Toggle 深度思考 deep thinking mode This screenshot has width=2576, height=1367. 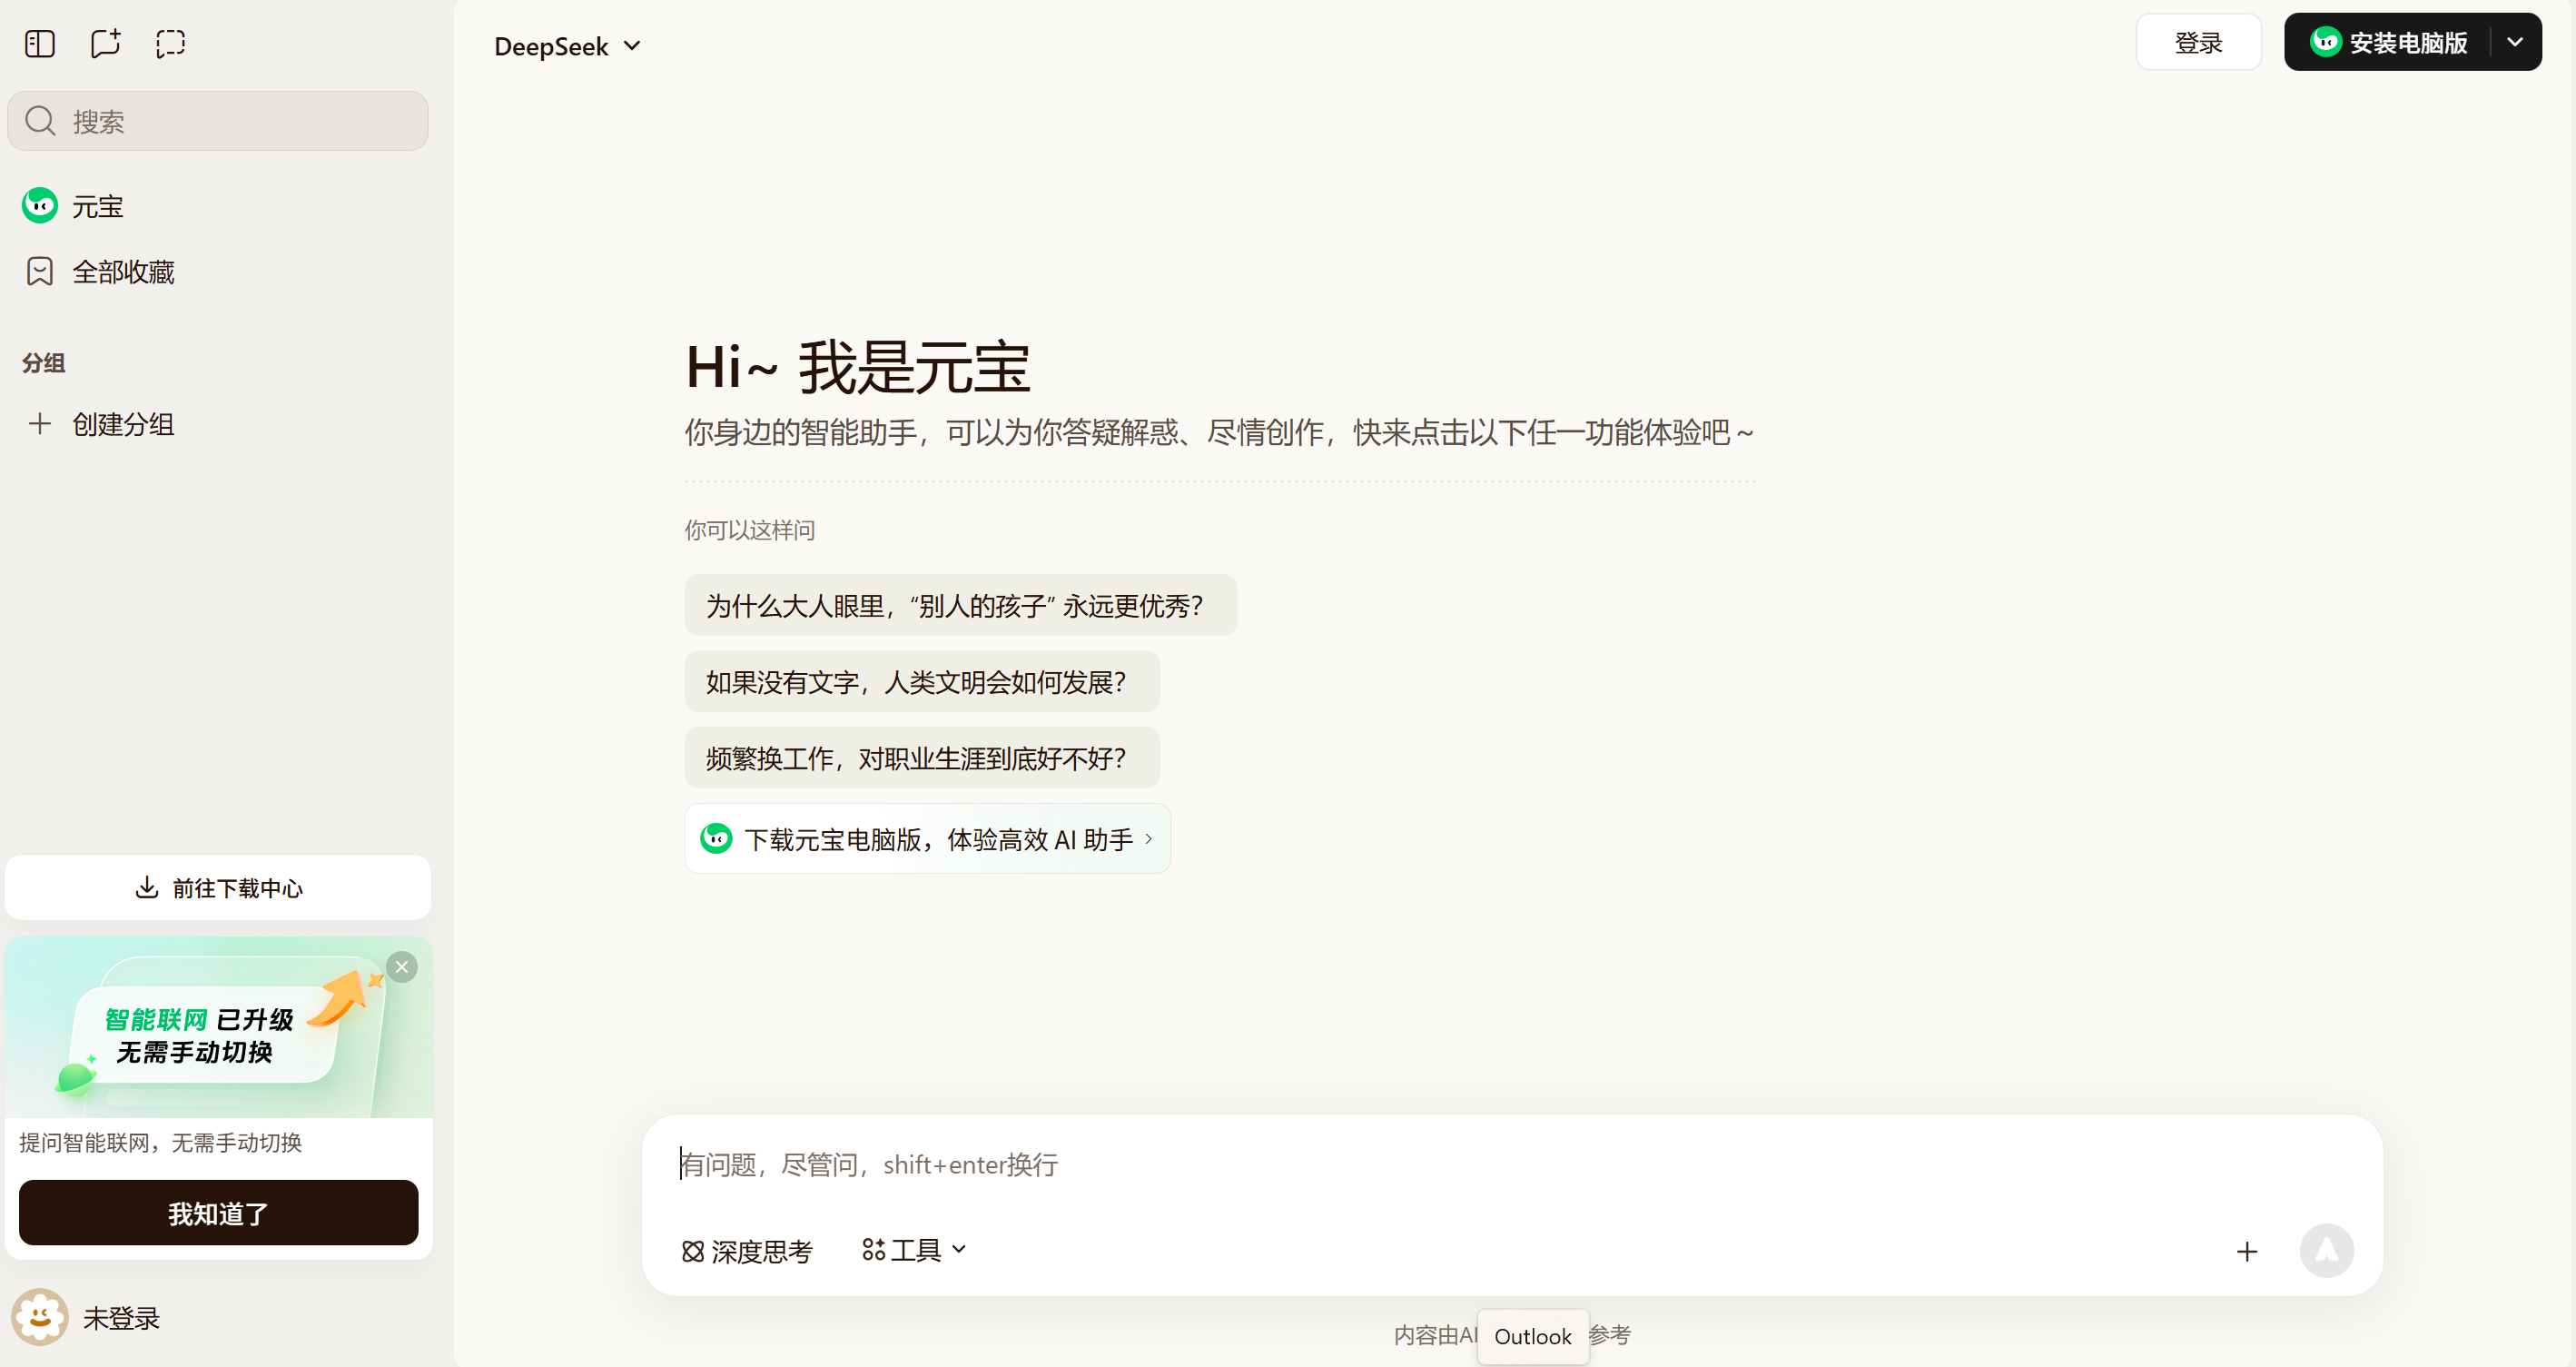(747, 1251)
